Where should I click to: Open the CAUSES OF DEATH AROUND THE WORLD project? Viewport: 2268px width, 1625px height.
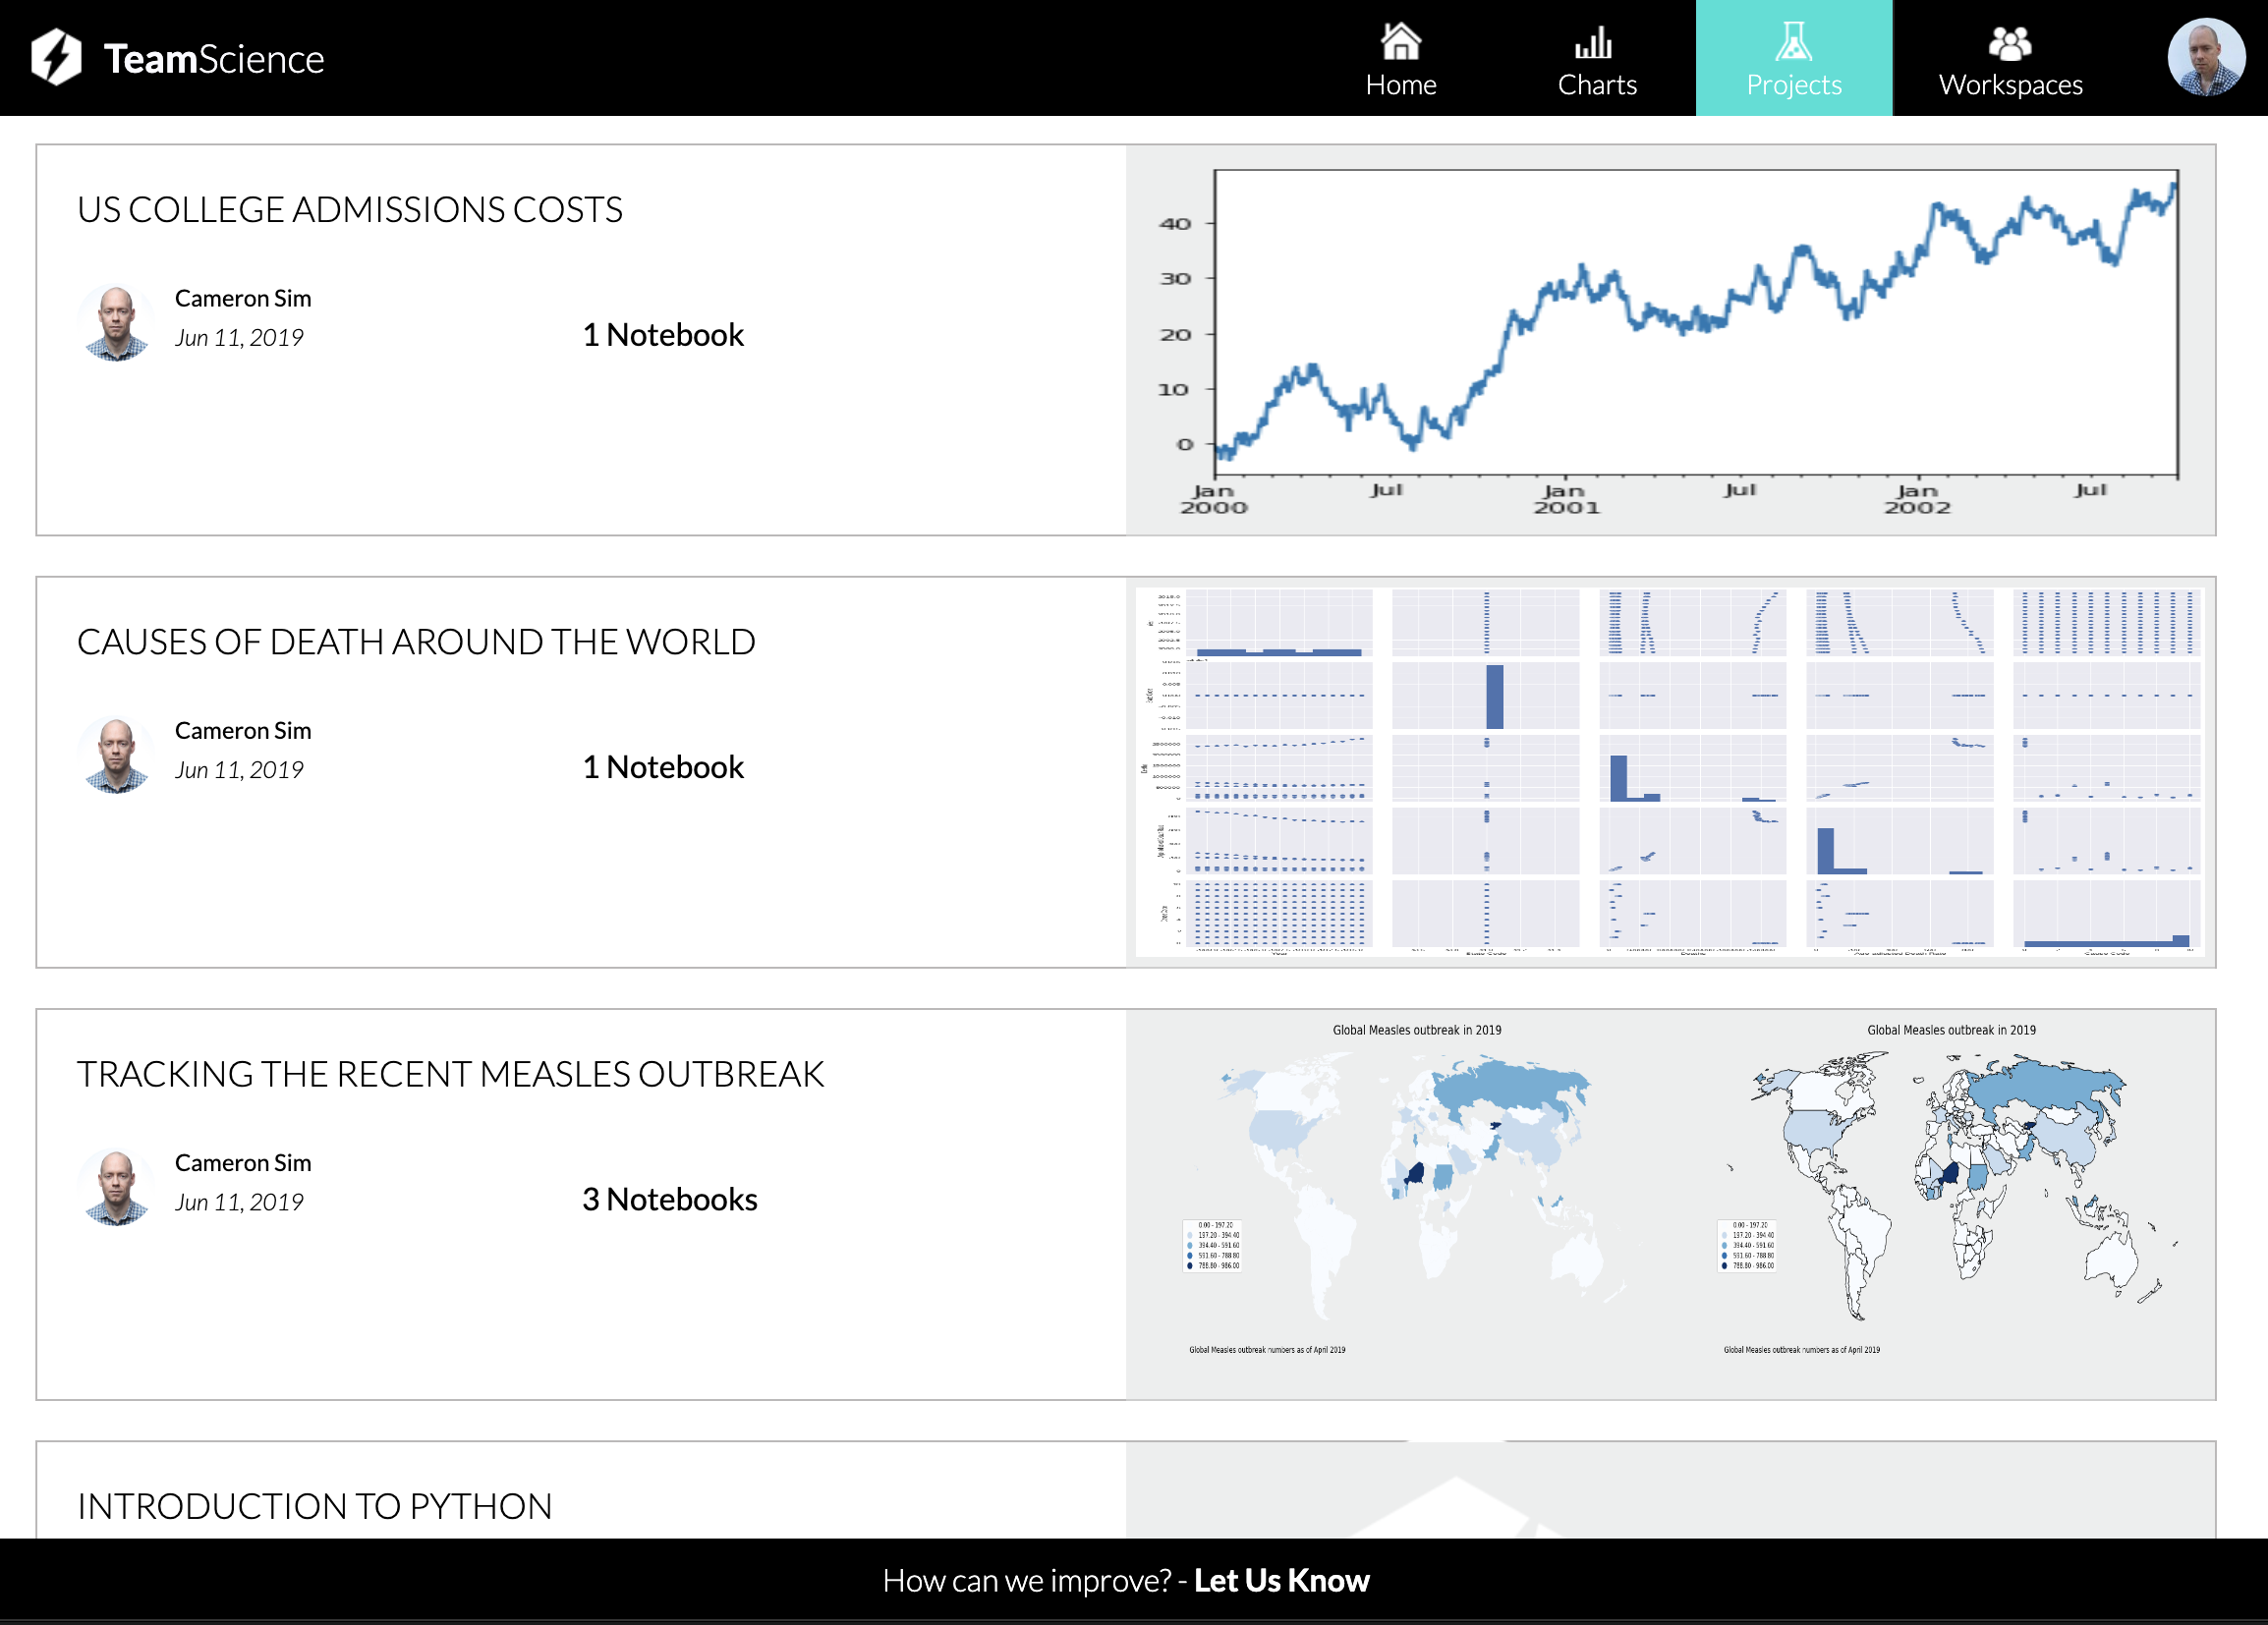coord(417,641)
